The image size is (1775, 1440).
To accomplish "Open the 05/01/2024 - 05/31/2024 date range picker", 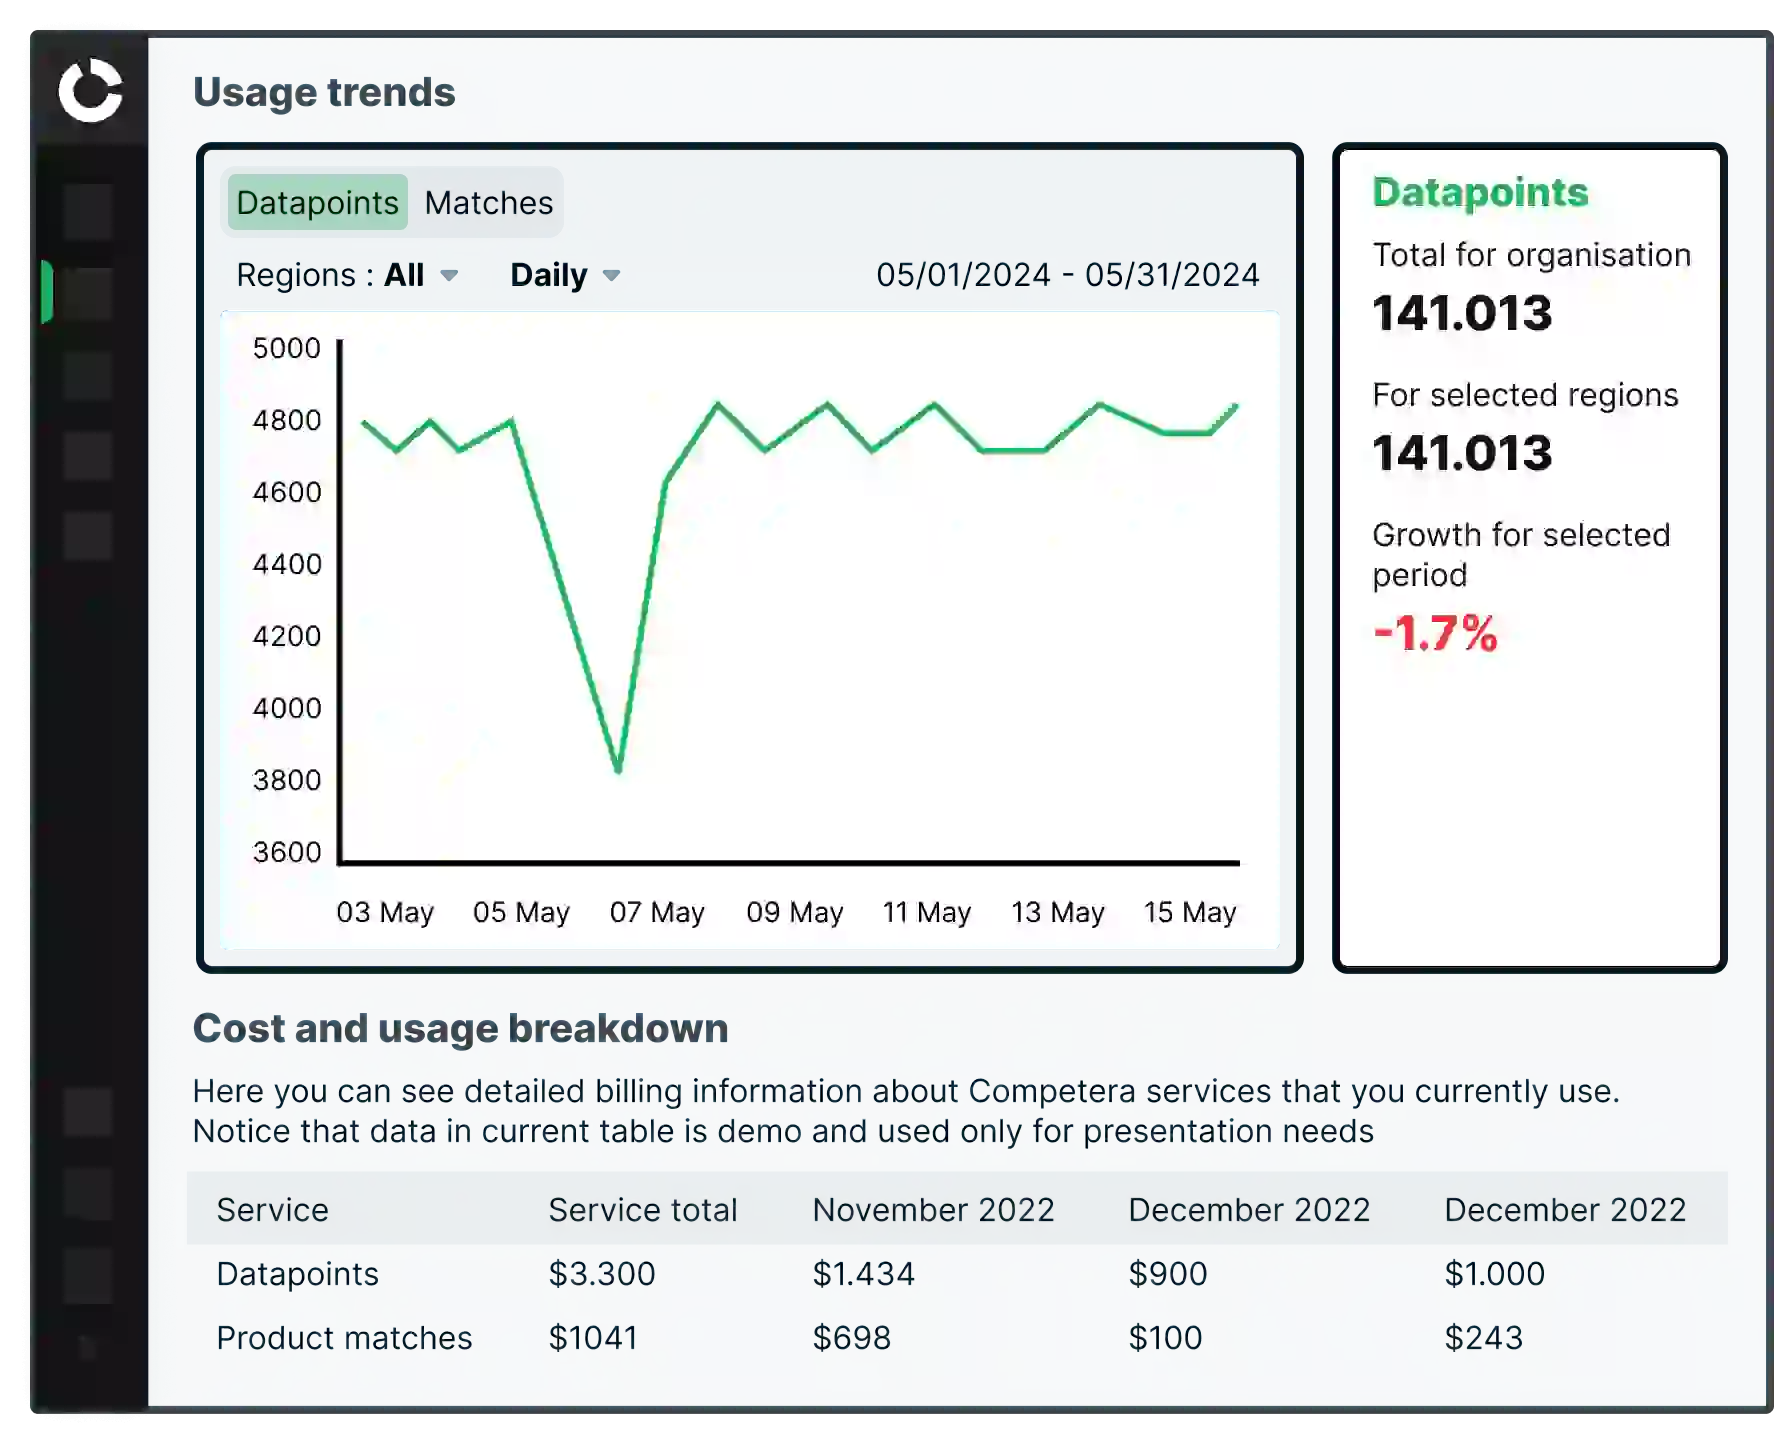I will pyautogui.click(x=1067, y=275).
